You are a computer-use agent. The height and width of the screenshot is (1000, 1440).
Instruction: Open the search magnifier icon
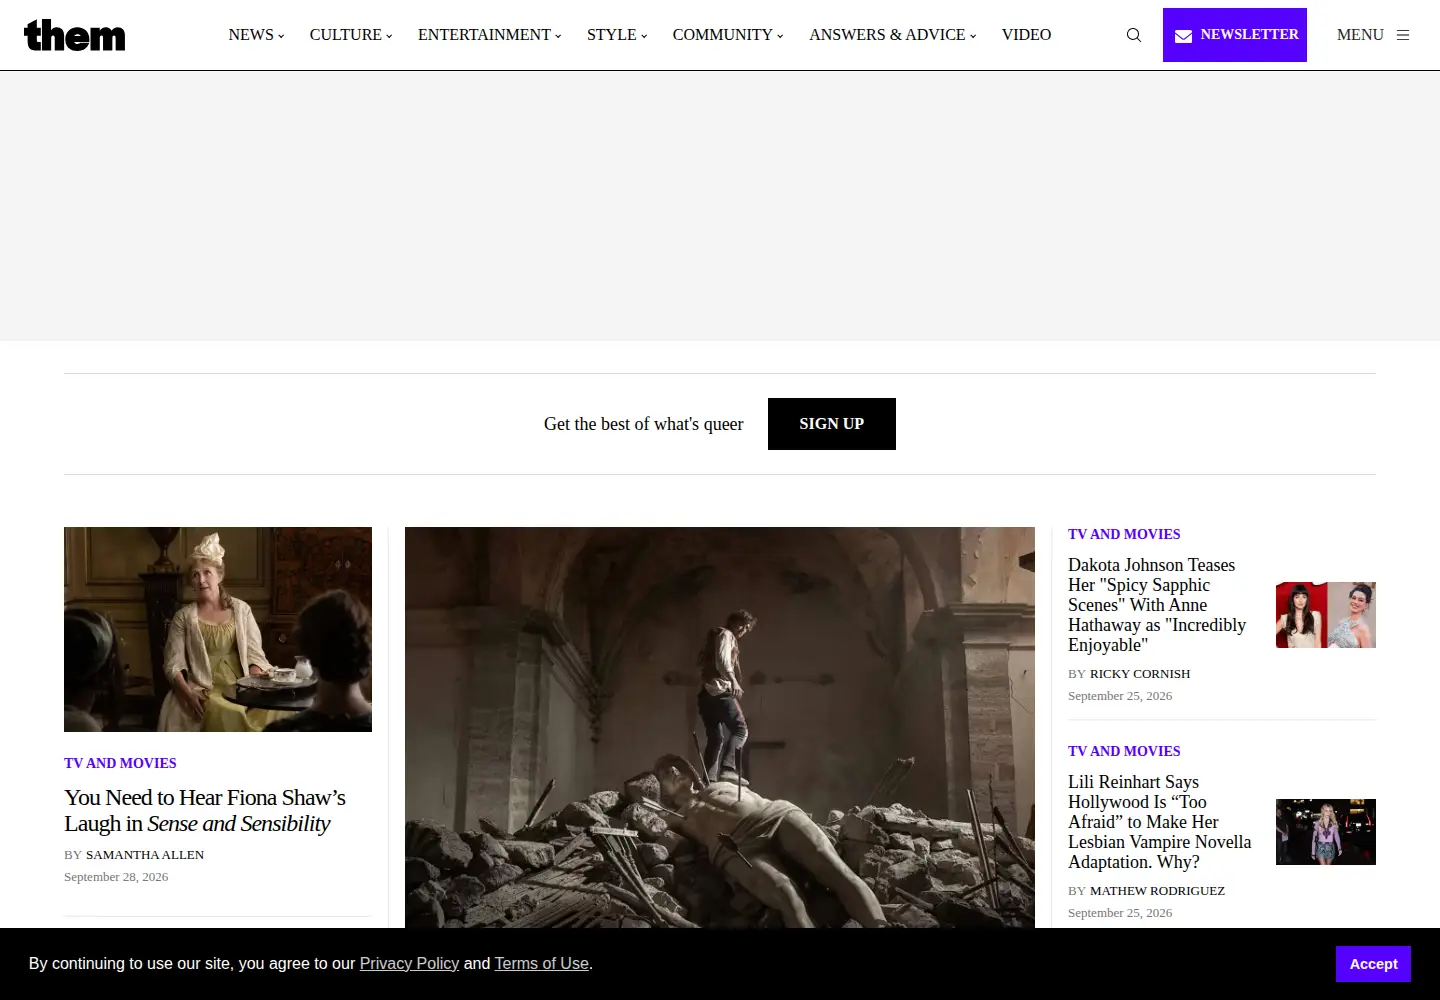(x=1134, y=35)
